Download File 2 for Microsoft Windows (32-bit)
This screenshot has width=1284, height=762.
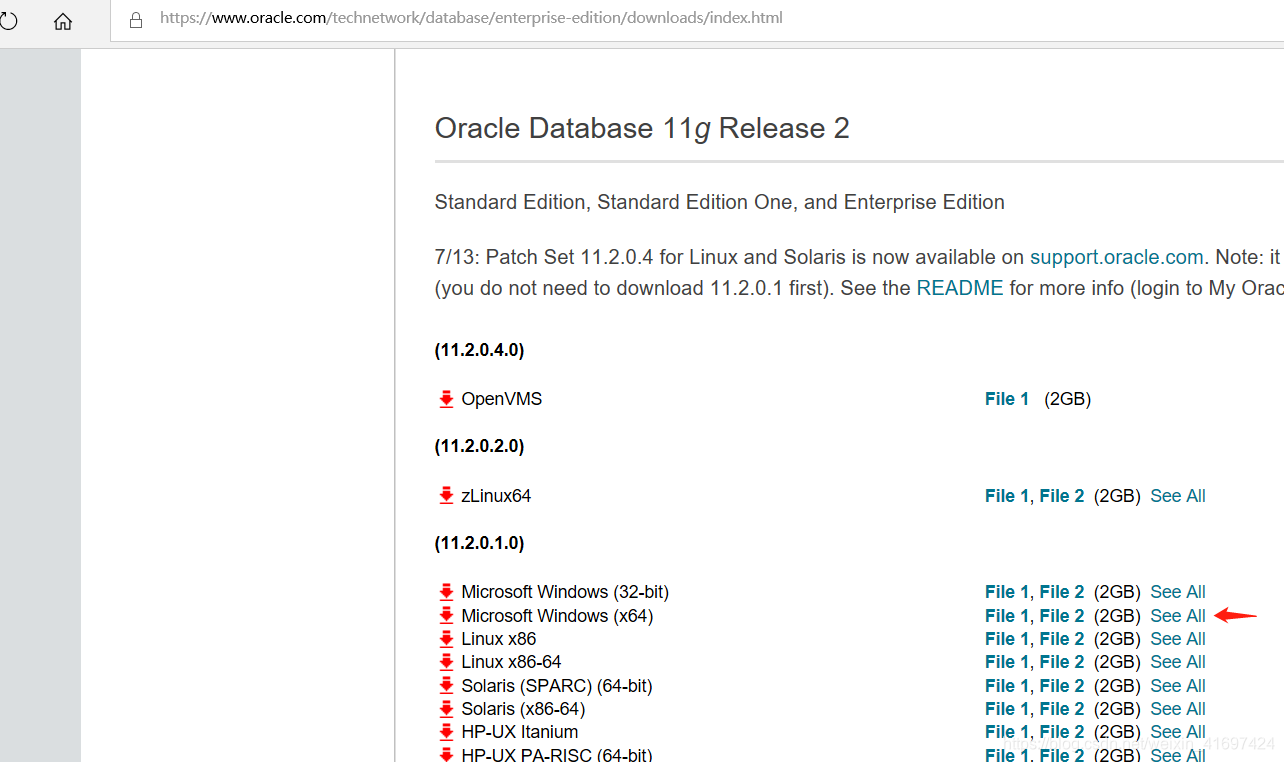1062,592
